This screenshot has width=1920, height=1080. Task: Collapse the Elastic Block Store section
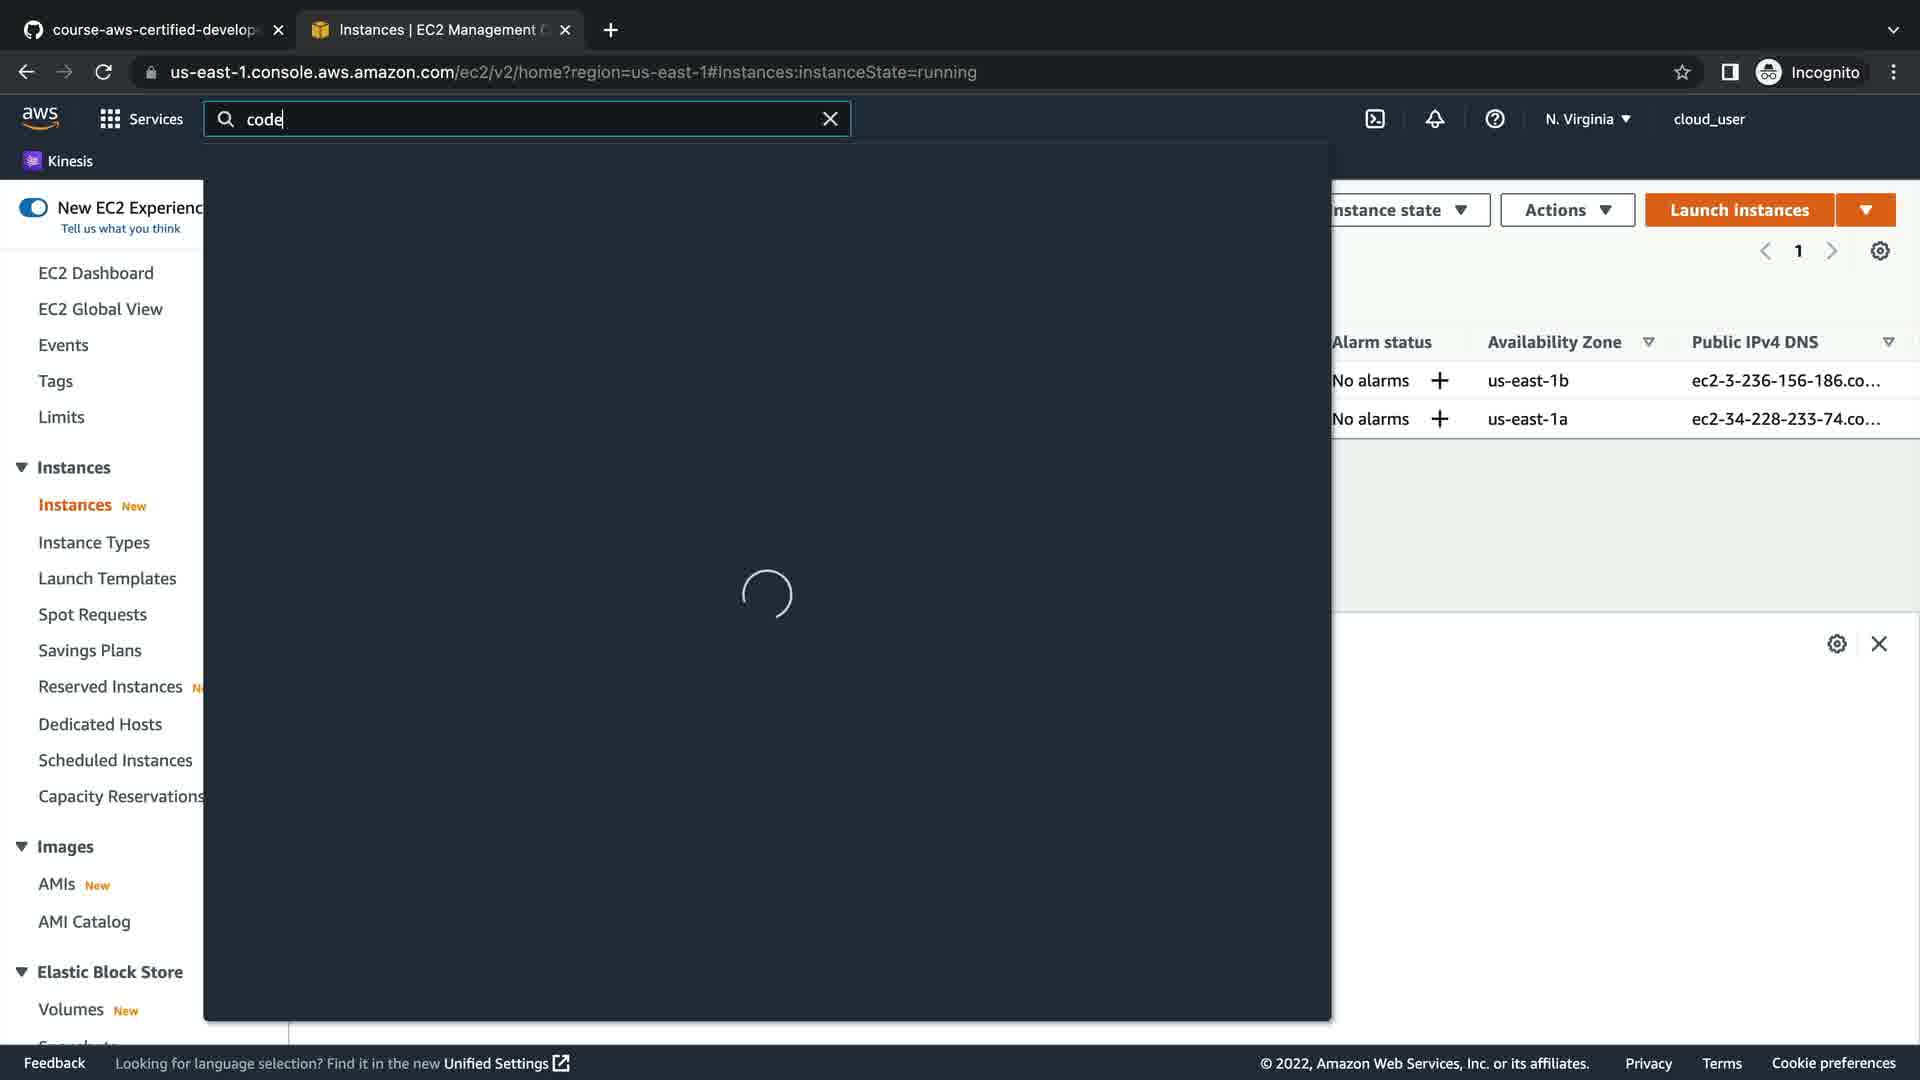(x=21, y=972)
